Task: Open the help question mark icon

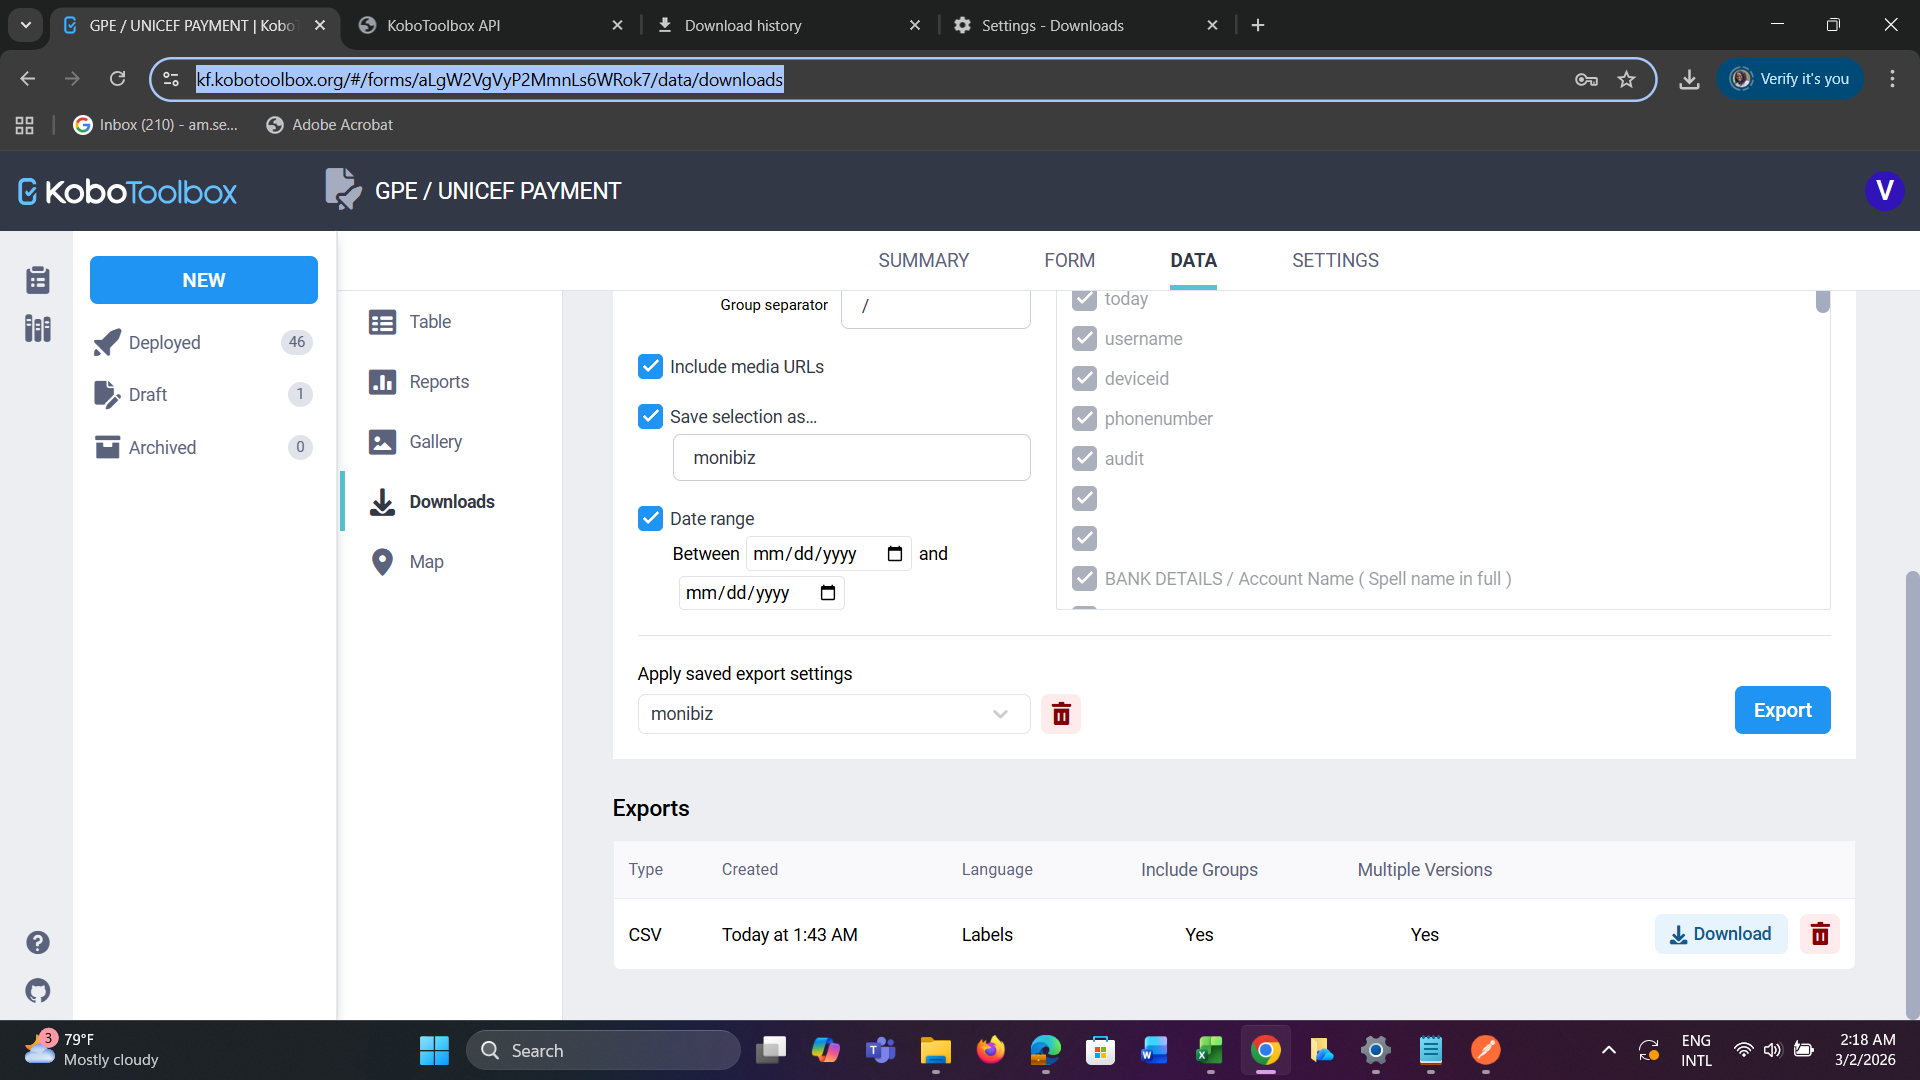Action: point(38,942)
